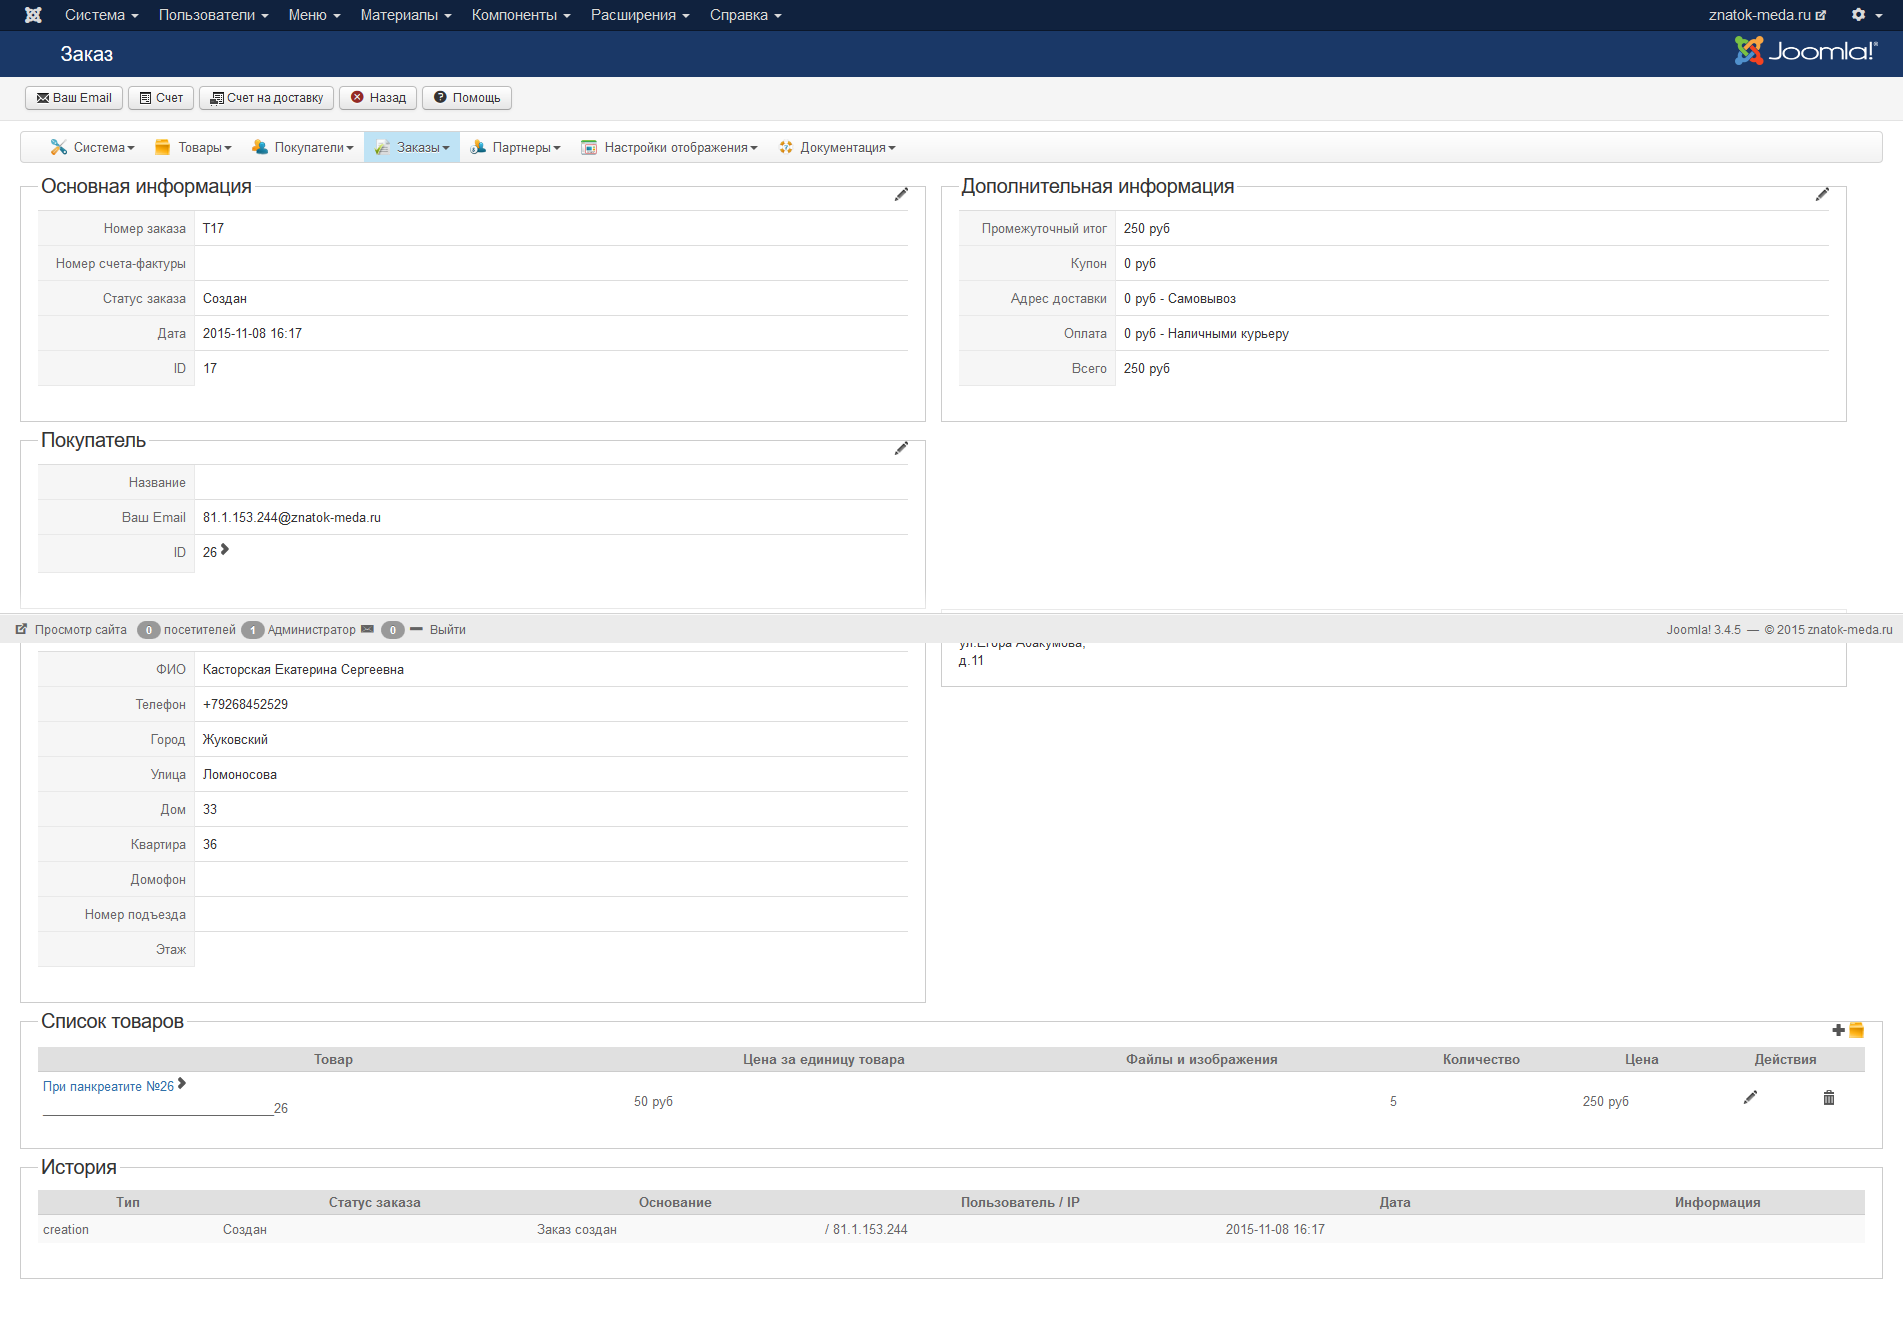The height and width of the screenshot is (1329, 1903).
Task: Open Компоненты menu in top bar
Action: (x=520, y=15)
